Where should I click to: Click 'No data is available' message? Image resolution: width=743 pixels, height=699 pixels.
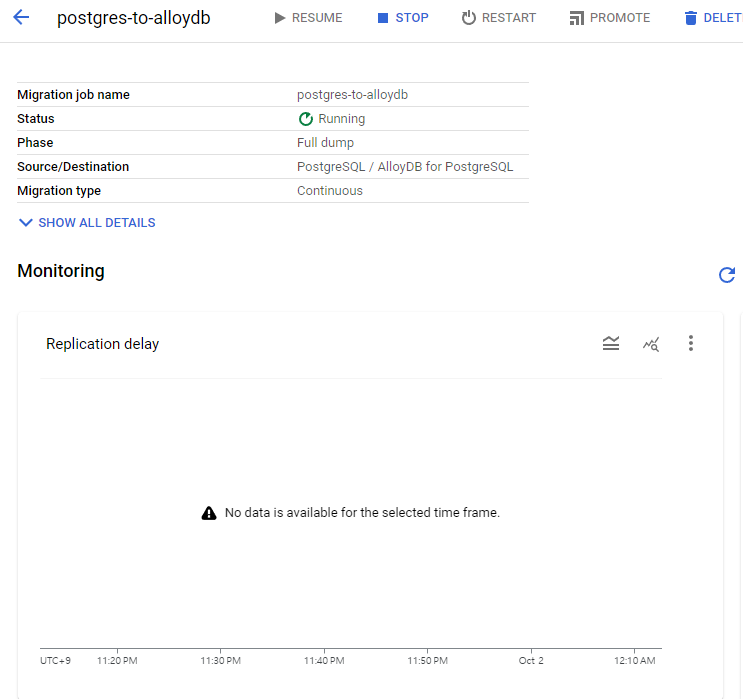pyautogui.click(x=362, y=513)
